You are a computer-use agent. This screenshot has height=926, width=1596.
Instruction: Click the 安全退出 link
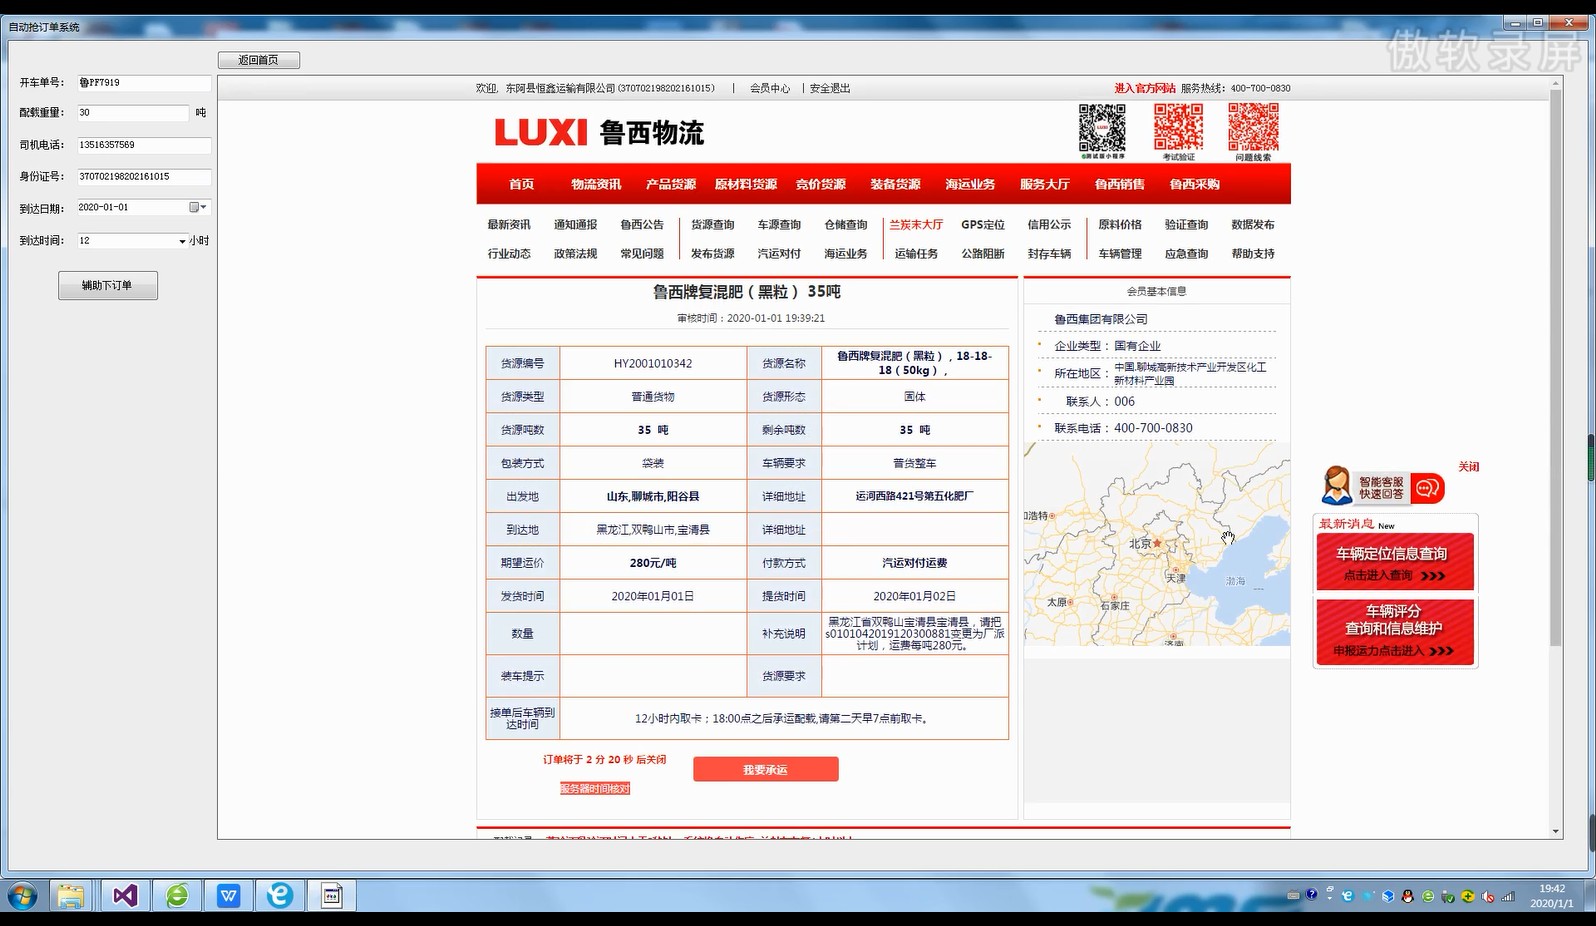coord(830,88)
